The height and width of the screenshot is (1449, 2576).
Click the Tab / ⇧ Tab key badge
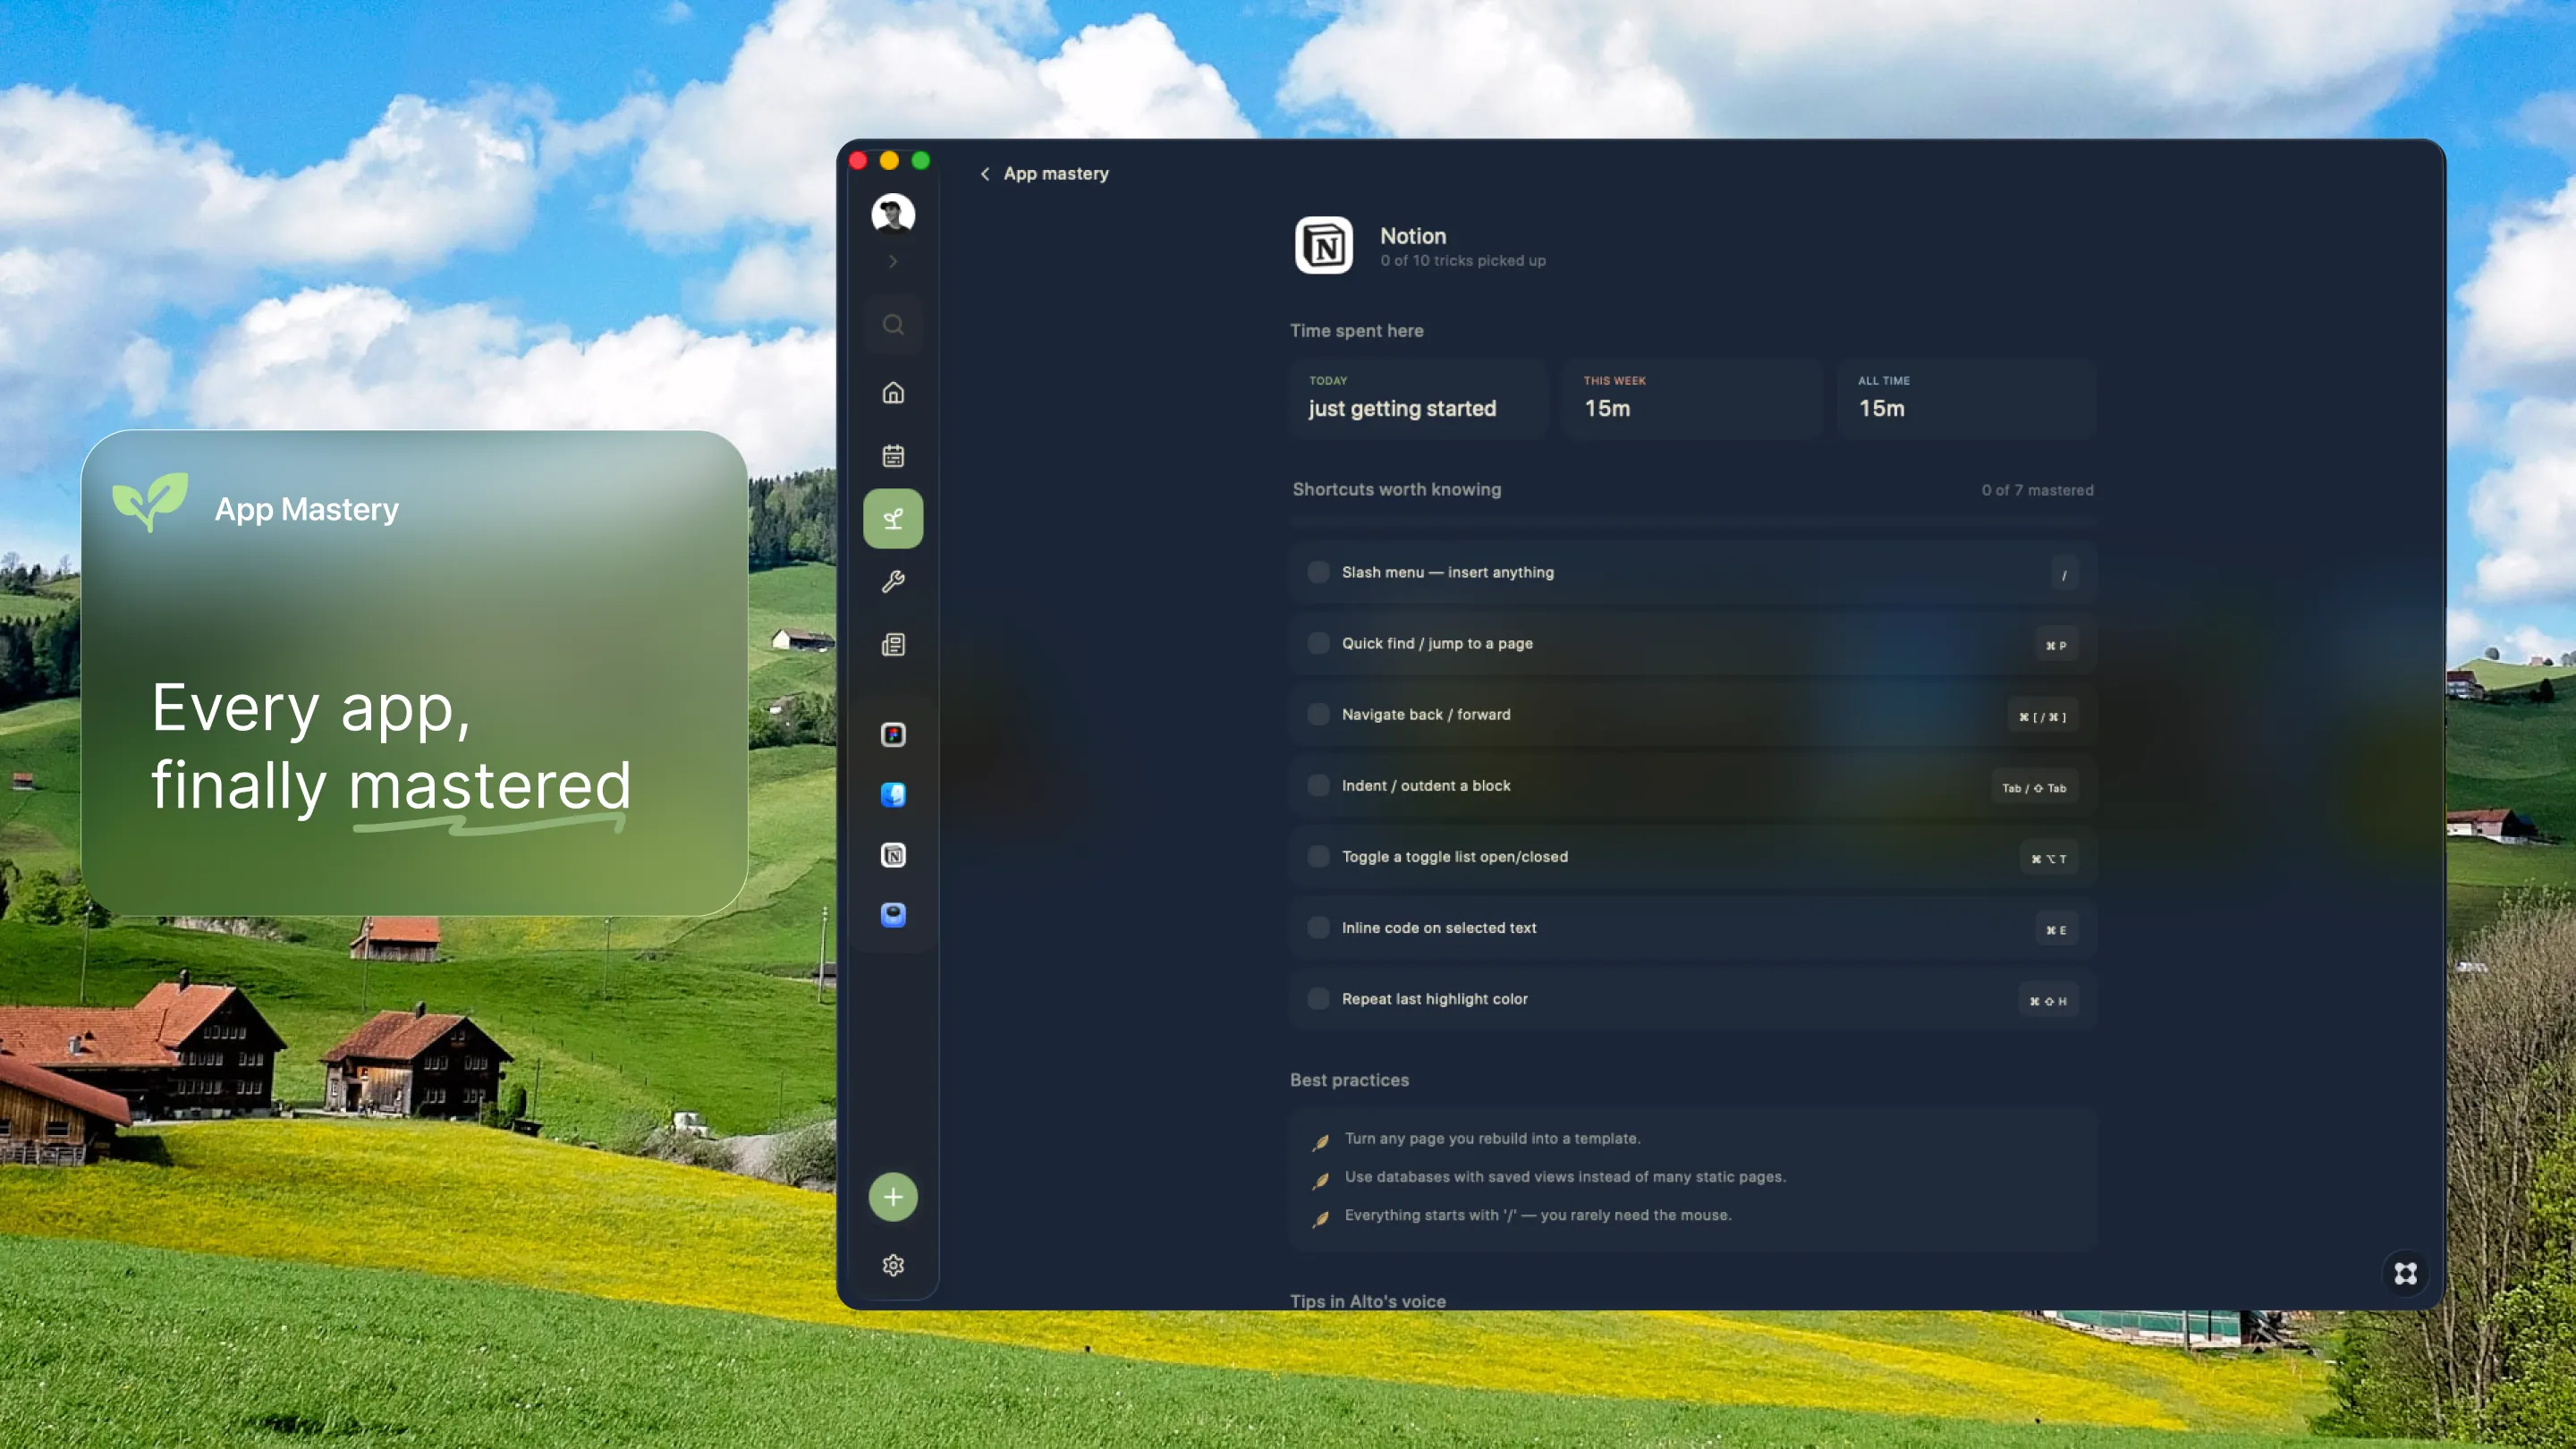tap(2034, 786)
